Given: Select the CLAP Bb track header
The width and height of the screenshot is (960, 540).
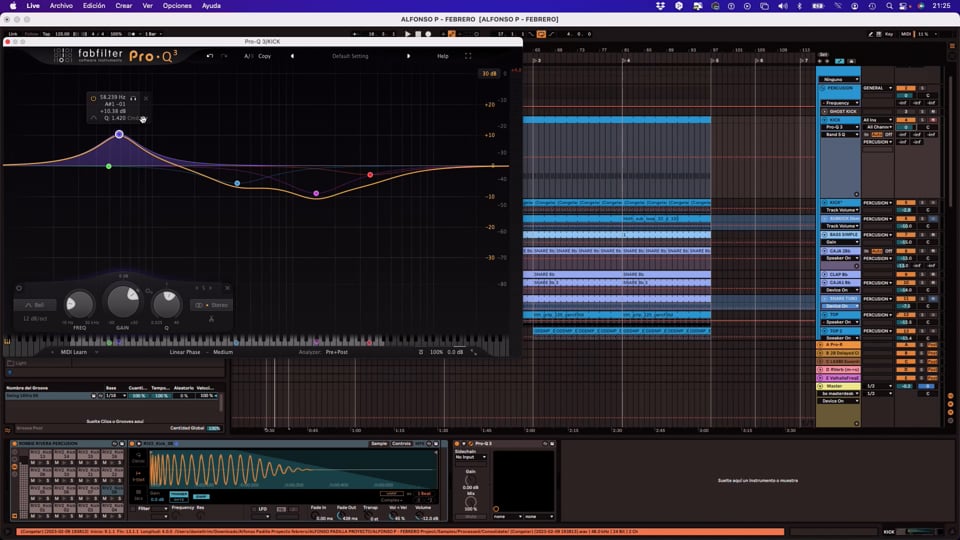Looking at the screenshot, I should click(839, 274).
